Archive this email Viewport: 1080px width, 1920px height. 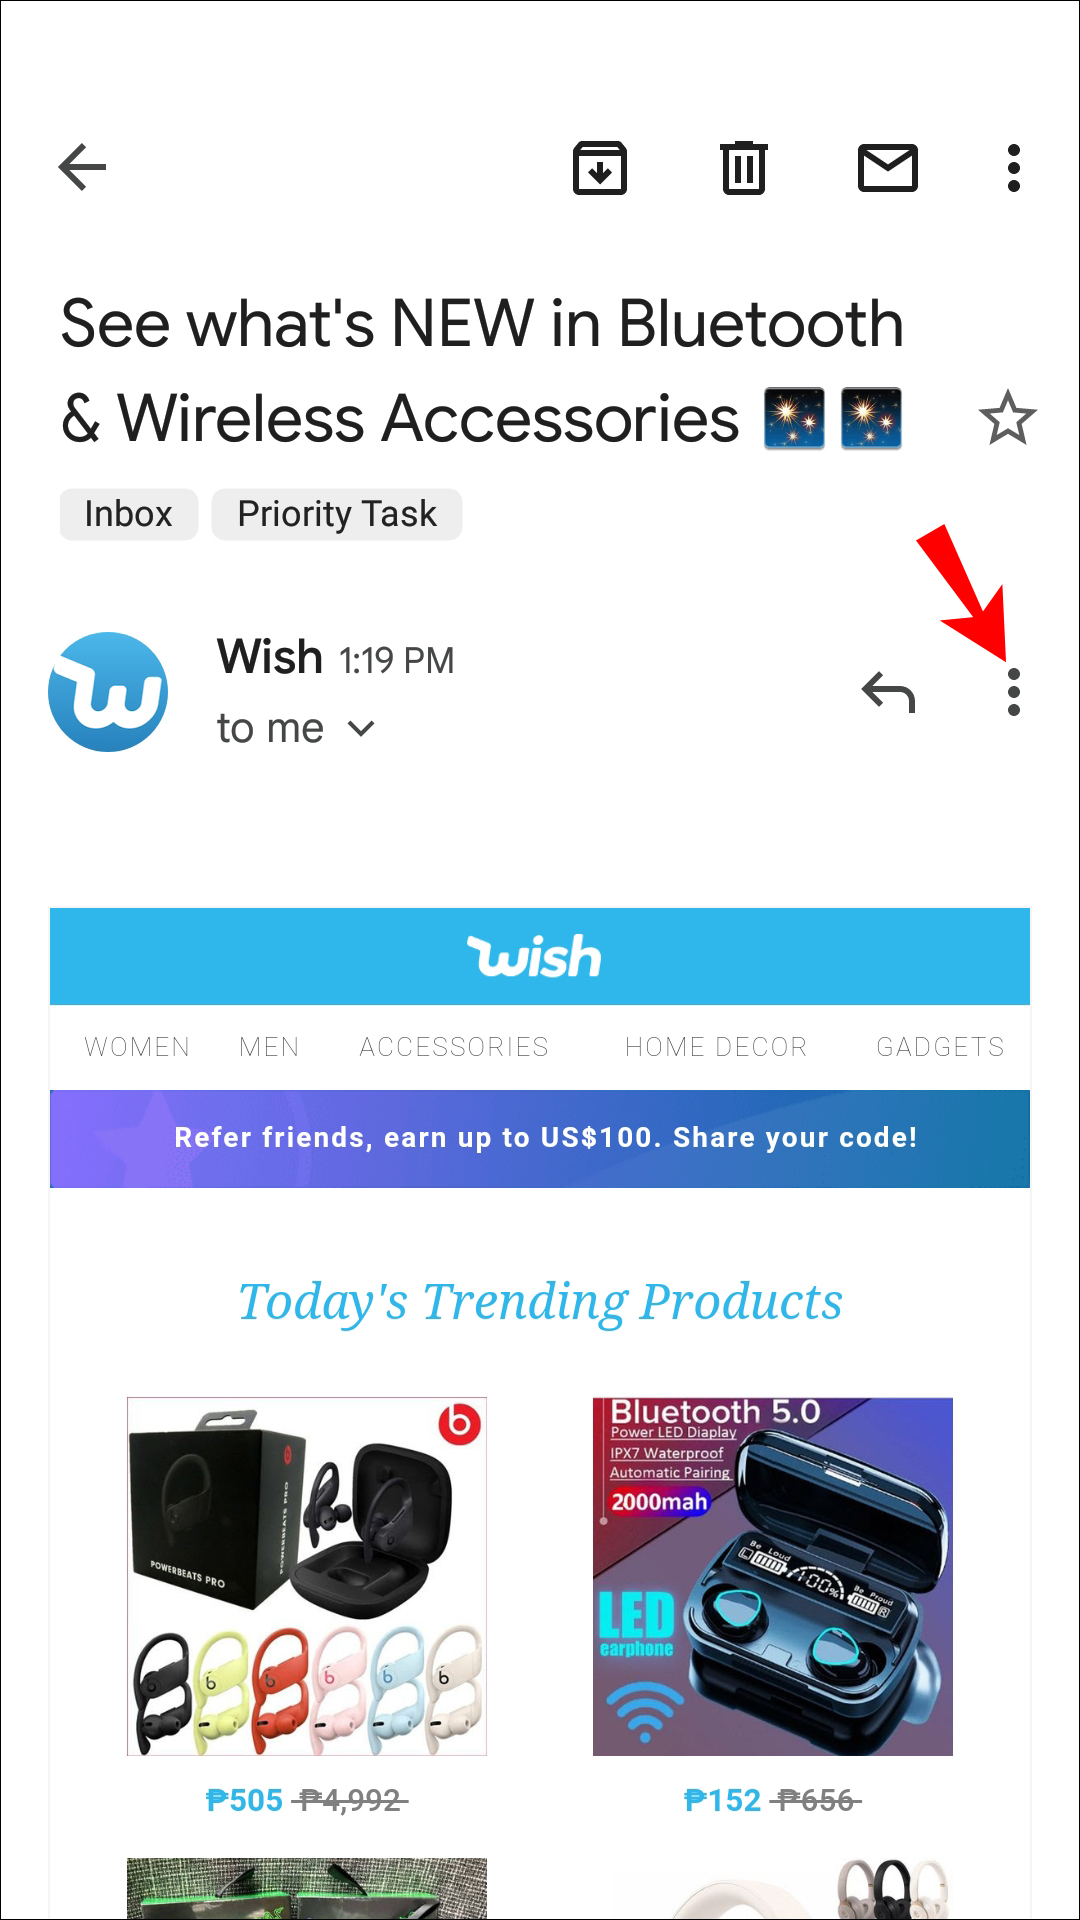599,167
